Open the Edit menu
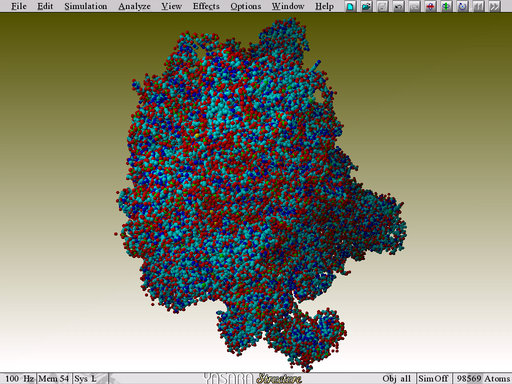This screenshot has height=384, width=512. [45, 6]
